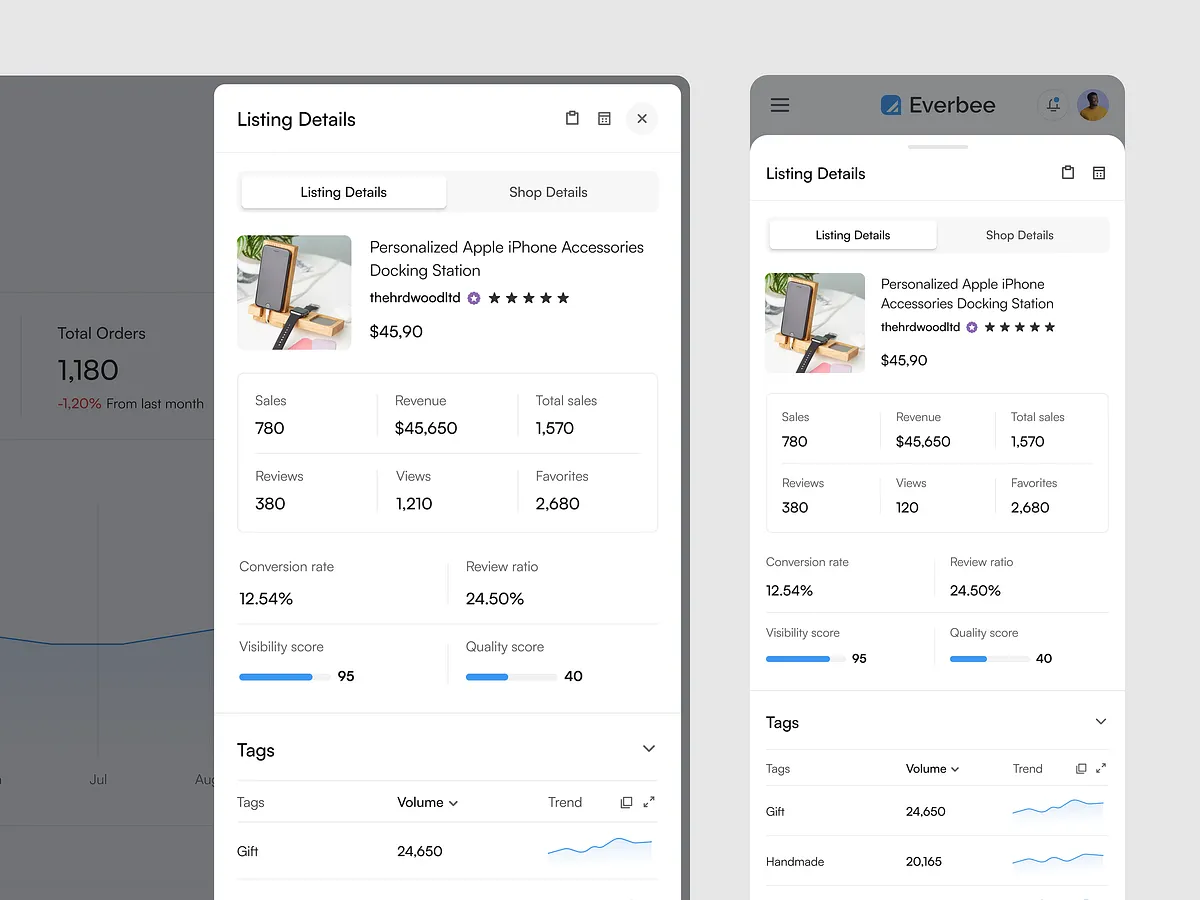Open the calculator icon next to clipboard
This screenshot has height=900, width=1200.
coord(604,117)
